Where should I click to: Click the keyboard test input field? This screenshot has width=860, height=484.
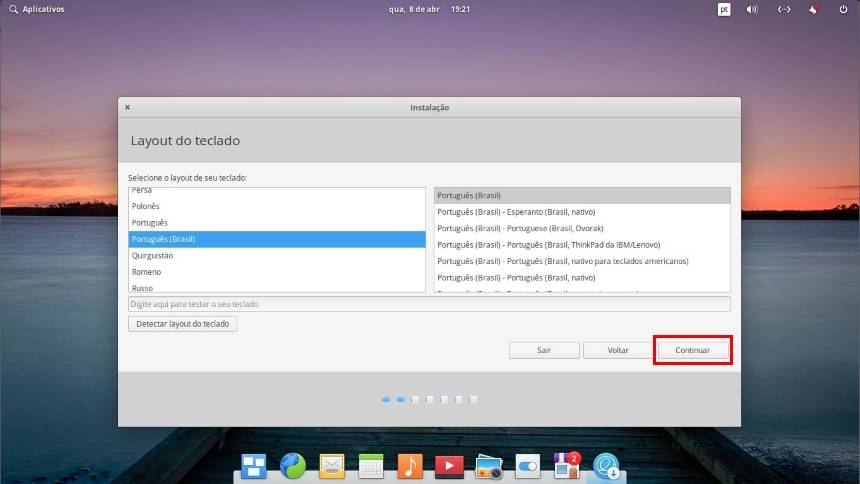point(429,304)
